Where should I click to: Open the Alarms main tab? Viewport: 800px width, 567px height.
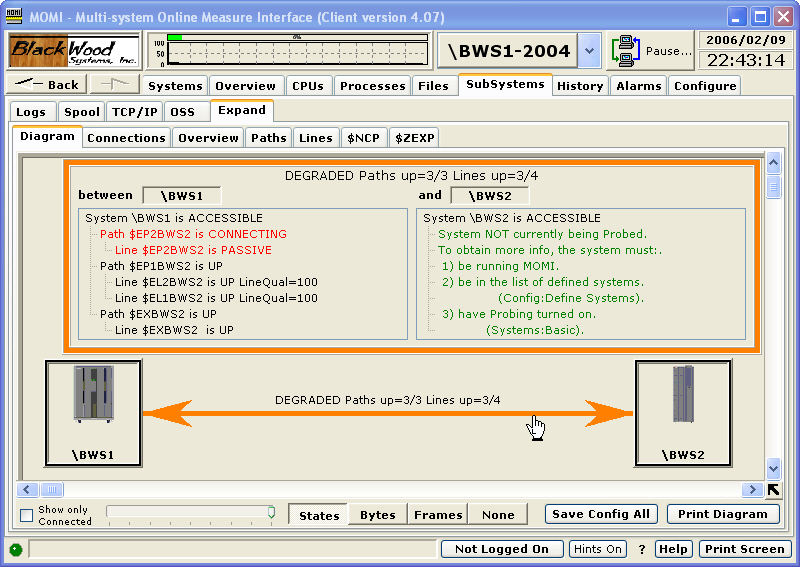click(638, 86)
